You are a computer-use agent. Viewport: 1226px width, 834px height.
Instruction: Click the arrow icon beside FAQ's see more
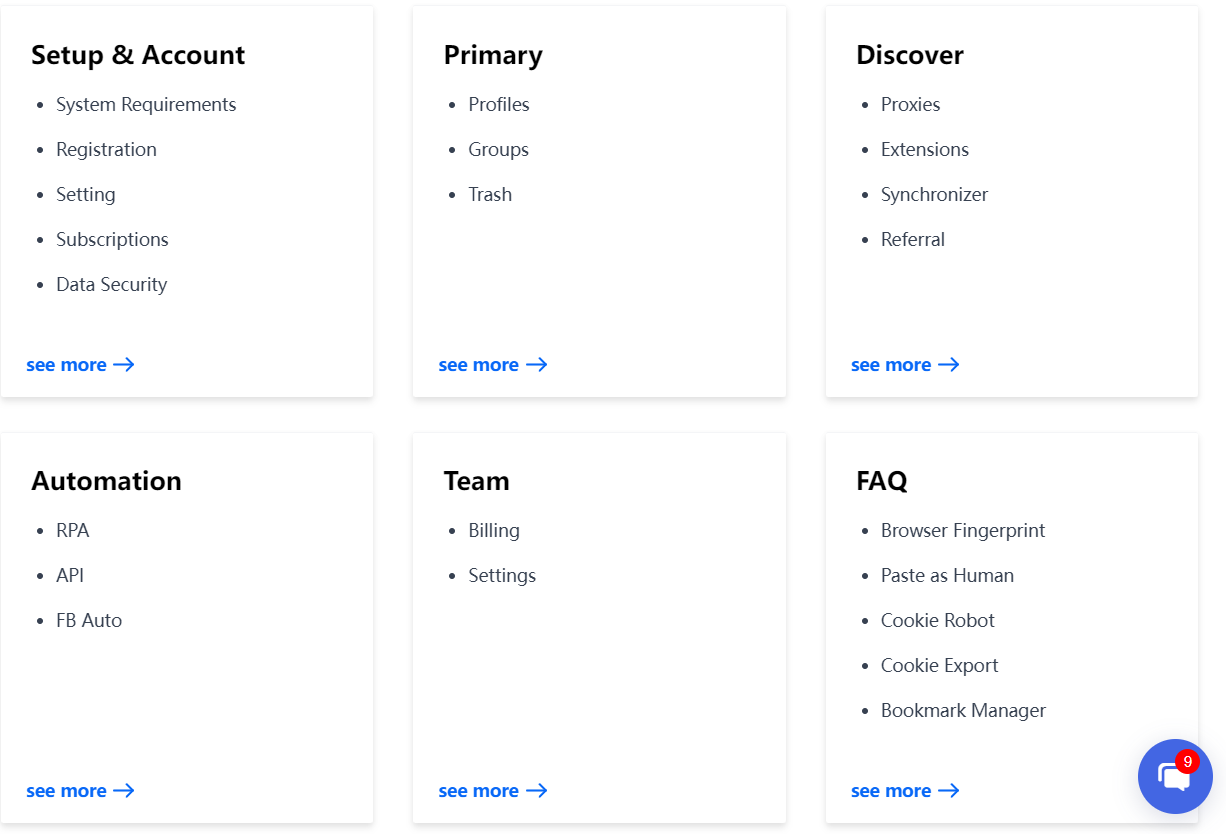click(x=950, y=790)
